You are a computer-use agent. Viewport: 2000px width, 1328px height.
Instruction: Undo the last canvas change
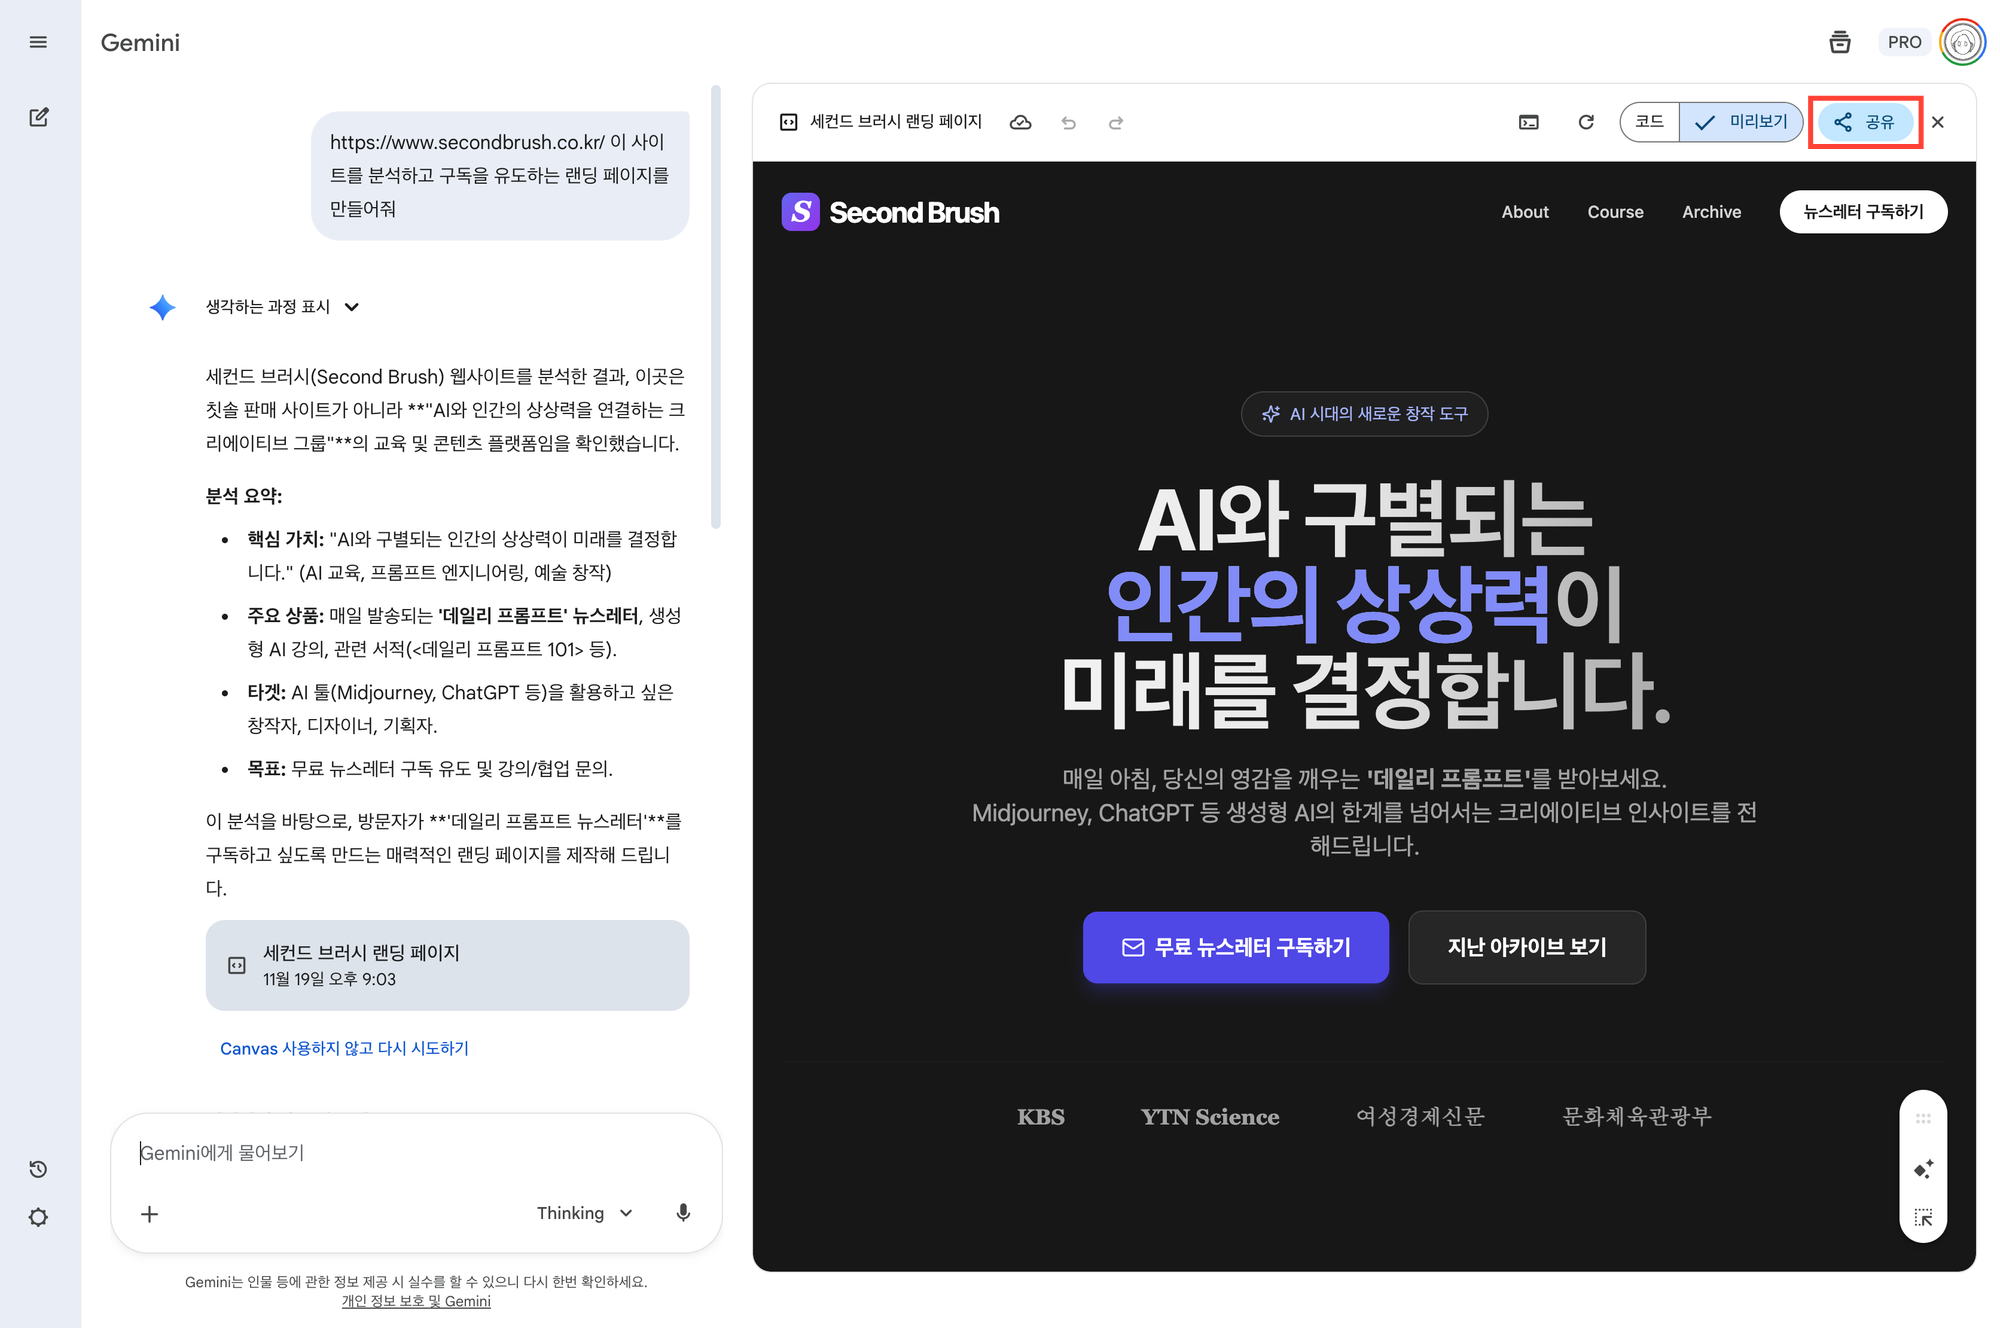[x=1068, y=122]
